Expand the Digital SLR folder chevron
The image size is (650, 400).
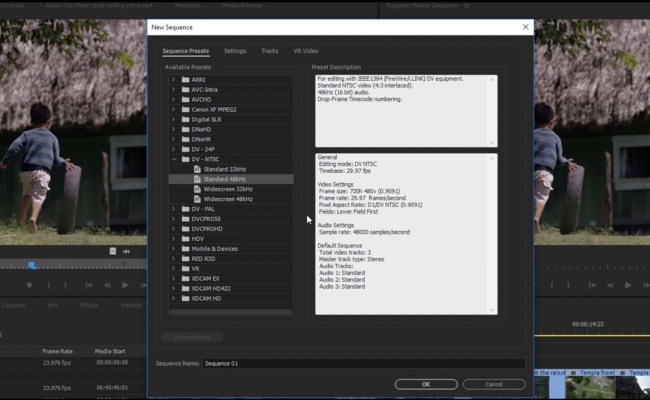pos(174,119)
